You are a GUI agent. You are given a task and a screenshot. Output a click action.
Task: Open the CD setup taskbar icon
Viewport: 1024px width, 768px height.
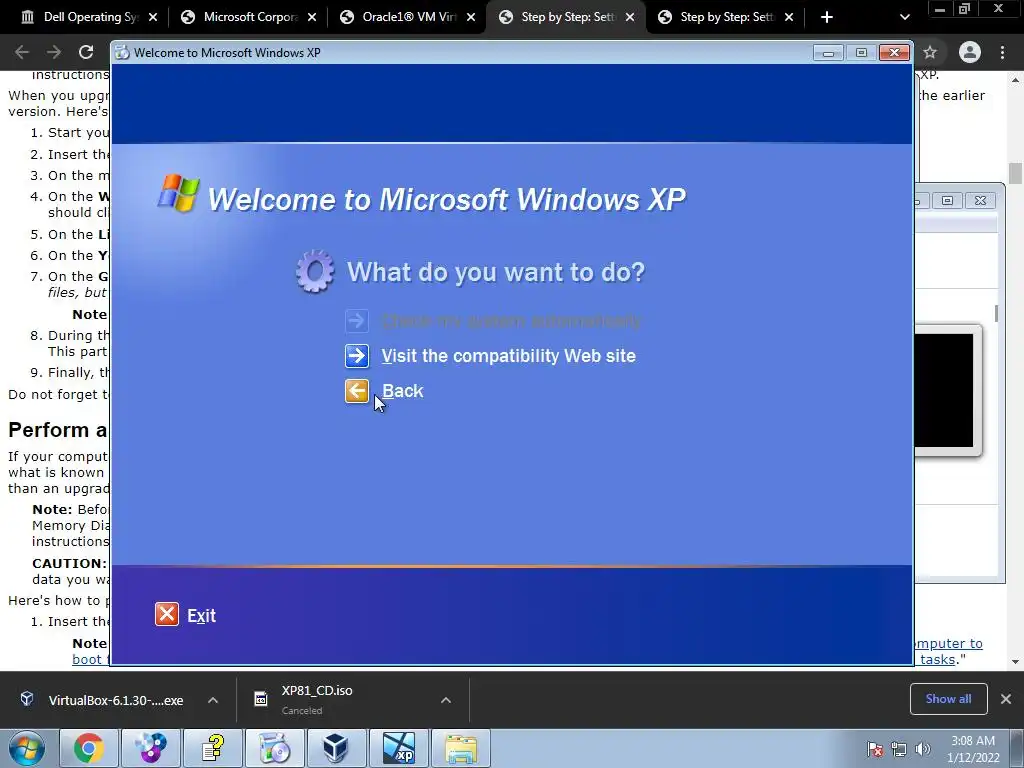click(274, 748)
